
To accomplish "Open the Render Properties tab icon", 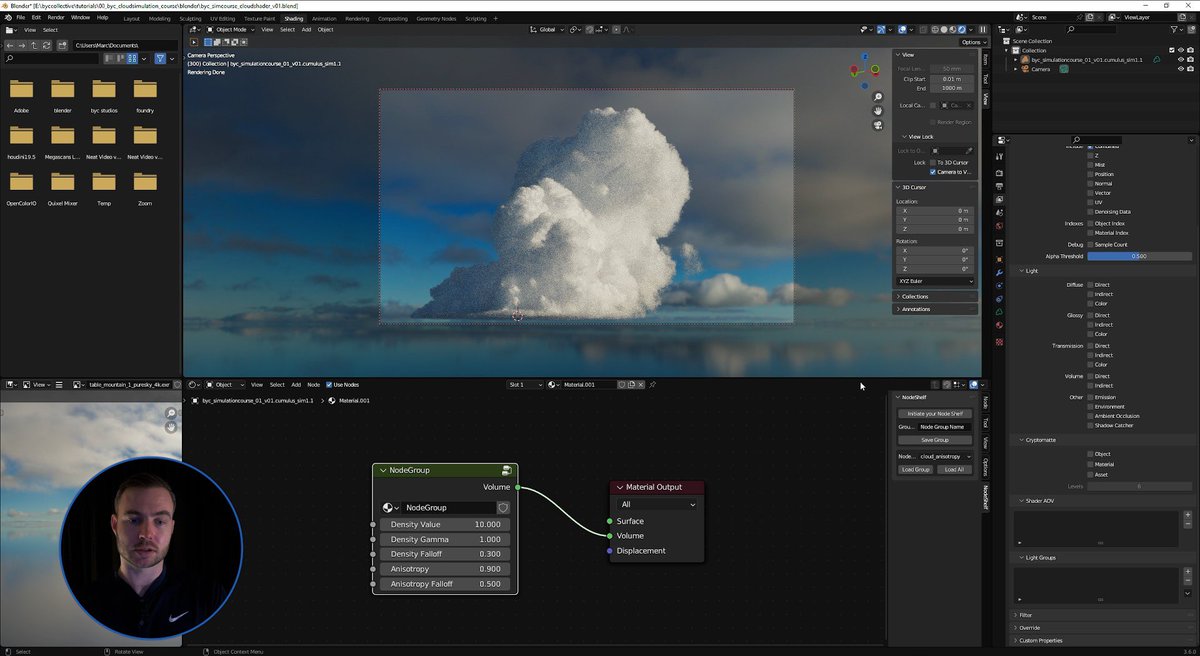I will coord(1000,173).
